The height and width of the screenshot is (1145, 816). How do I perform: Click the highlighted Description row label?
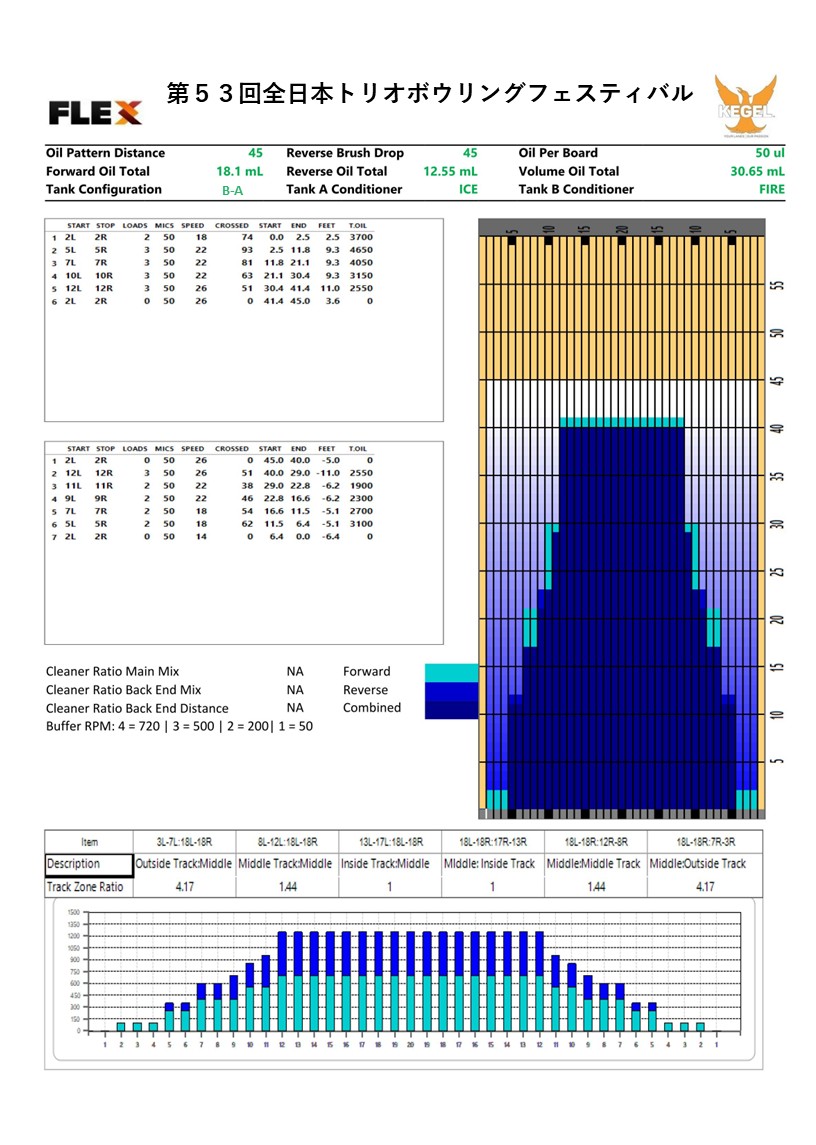(x=89, y=864)
